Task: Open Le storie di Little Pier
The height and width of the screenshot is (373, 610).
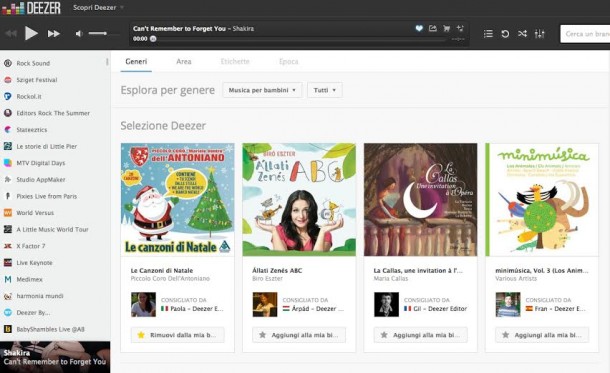Action: [40, 146]
